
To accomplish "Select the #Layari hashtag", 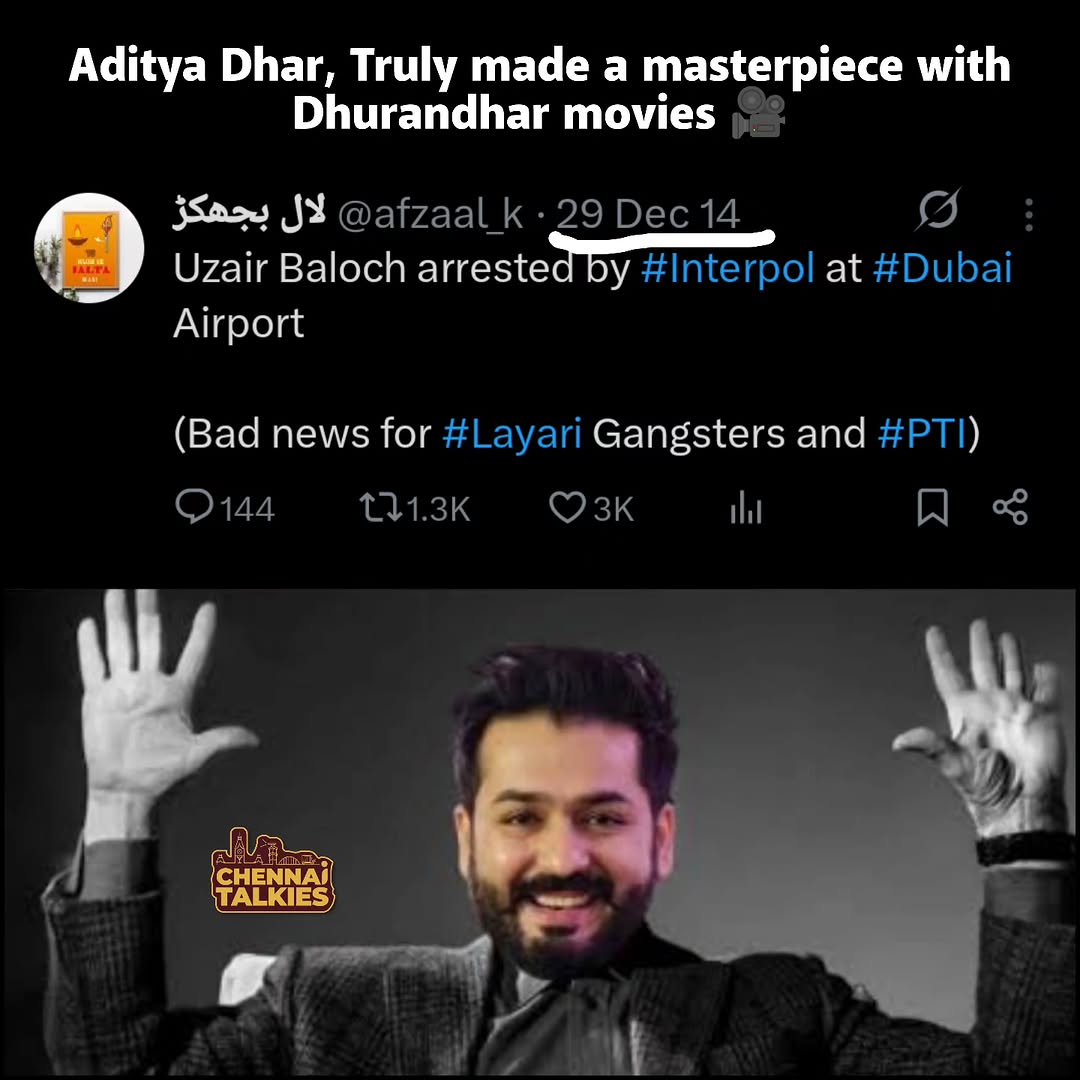I will click(512, 434).
